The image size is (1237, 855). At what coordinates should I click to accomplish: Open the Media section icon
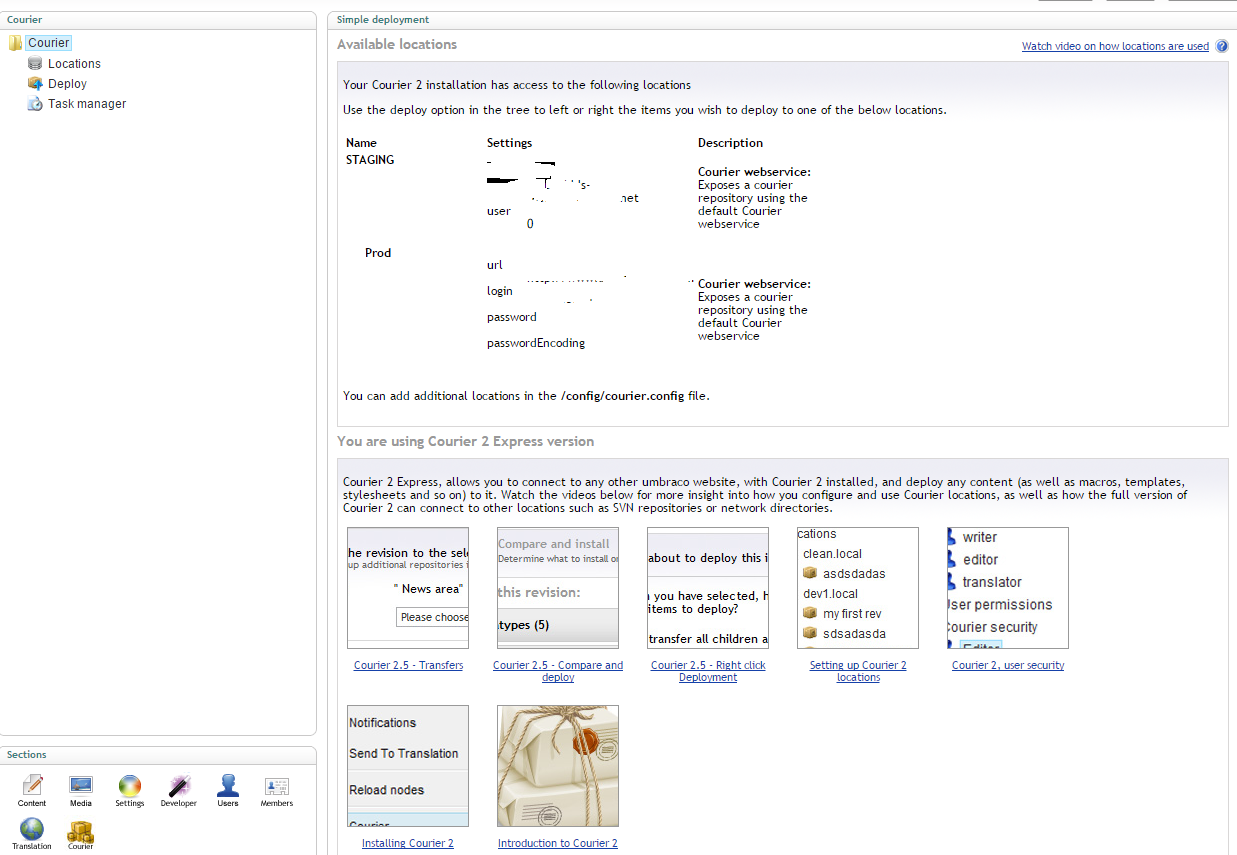click(81, 786)
